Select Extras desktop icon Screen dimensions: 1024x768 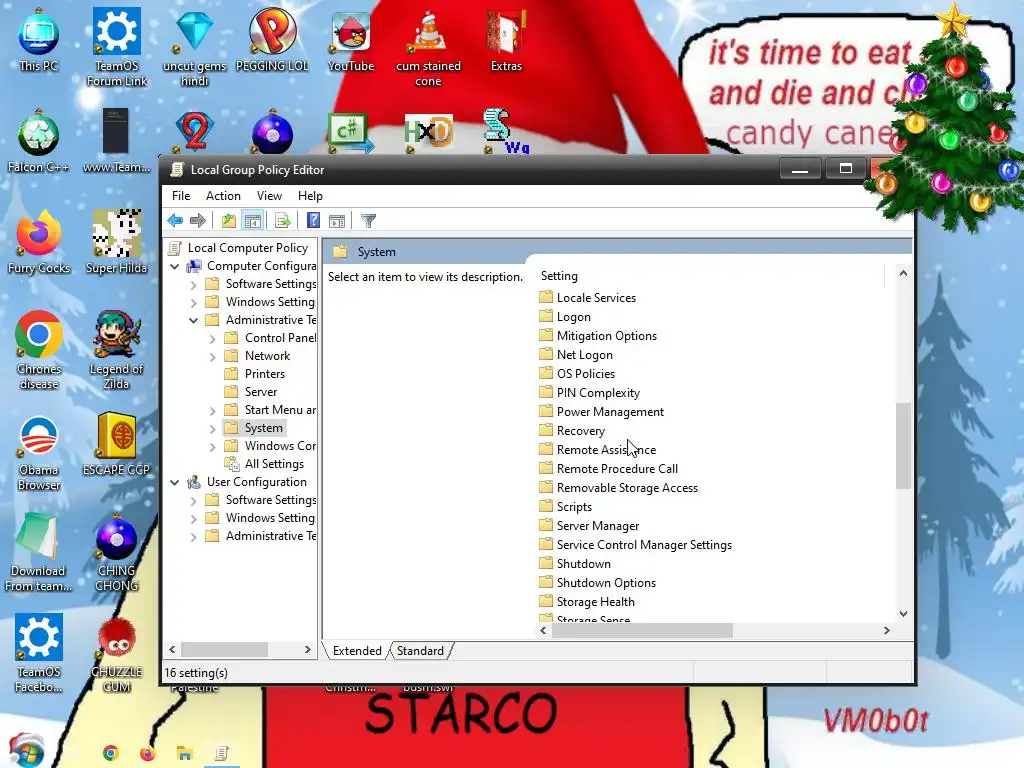click(506, 40)
